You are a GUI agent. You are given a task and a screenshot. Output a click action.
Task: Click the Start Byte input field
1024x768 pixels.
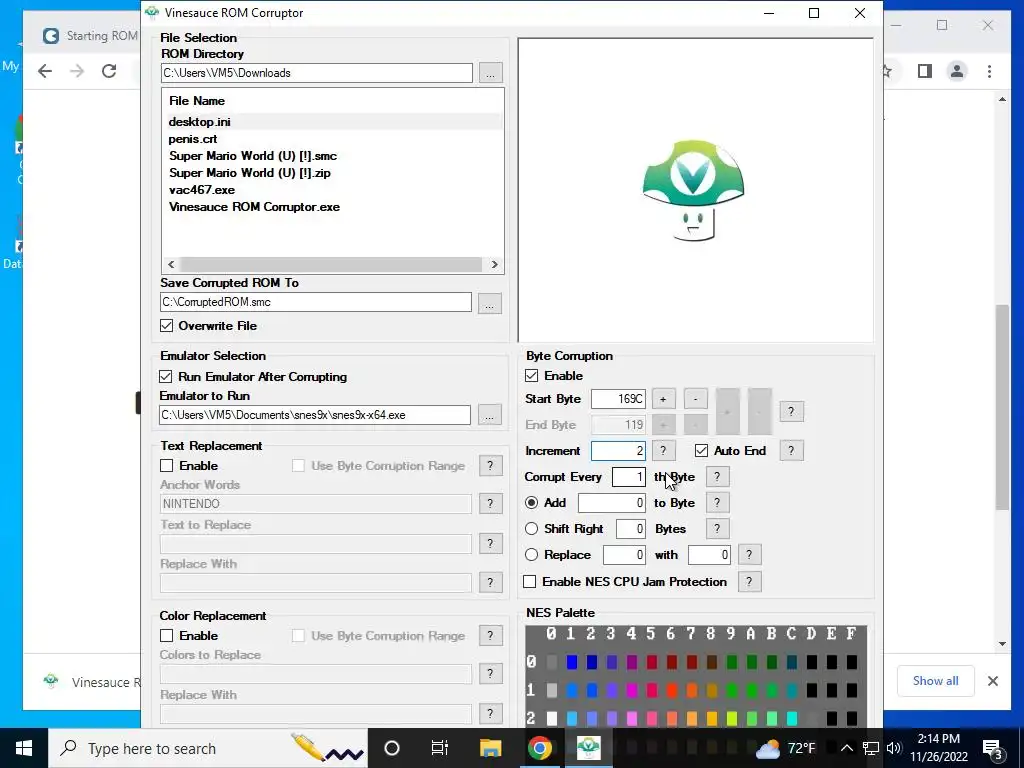tap(618, 399)
